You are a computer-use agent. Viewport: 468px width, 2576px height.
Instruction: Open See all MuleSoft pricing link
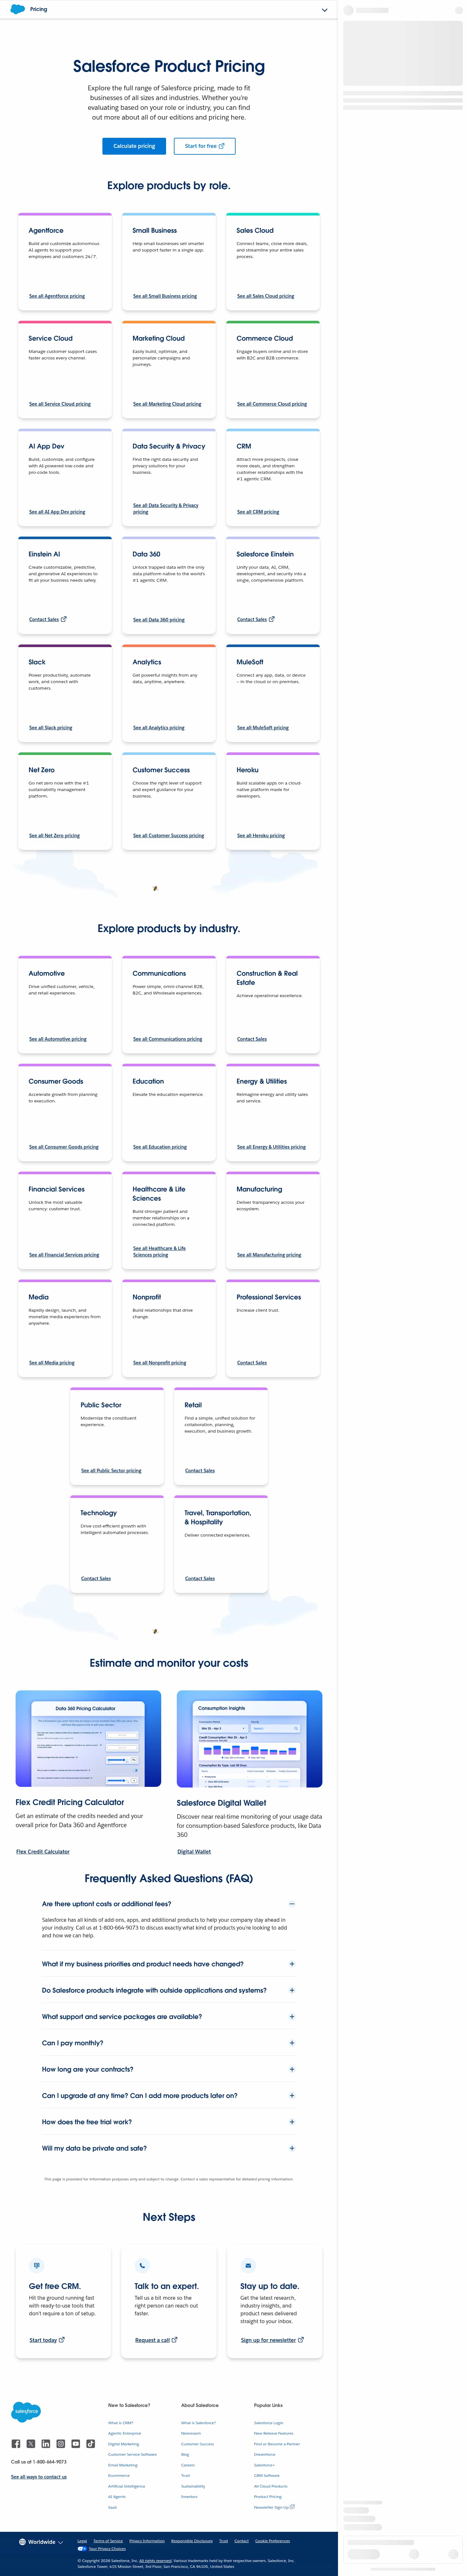263,728
